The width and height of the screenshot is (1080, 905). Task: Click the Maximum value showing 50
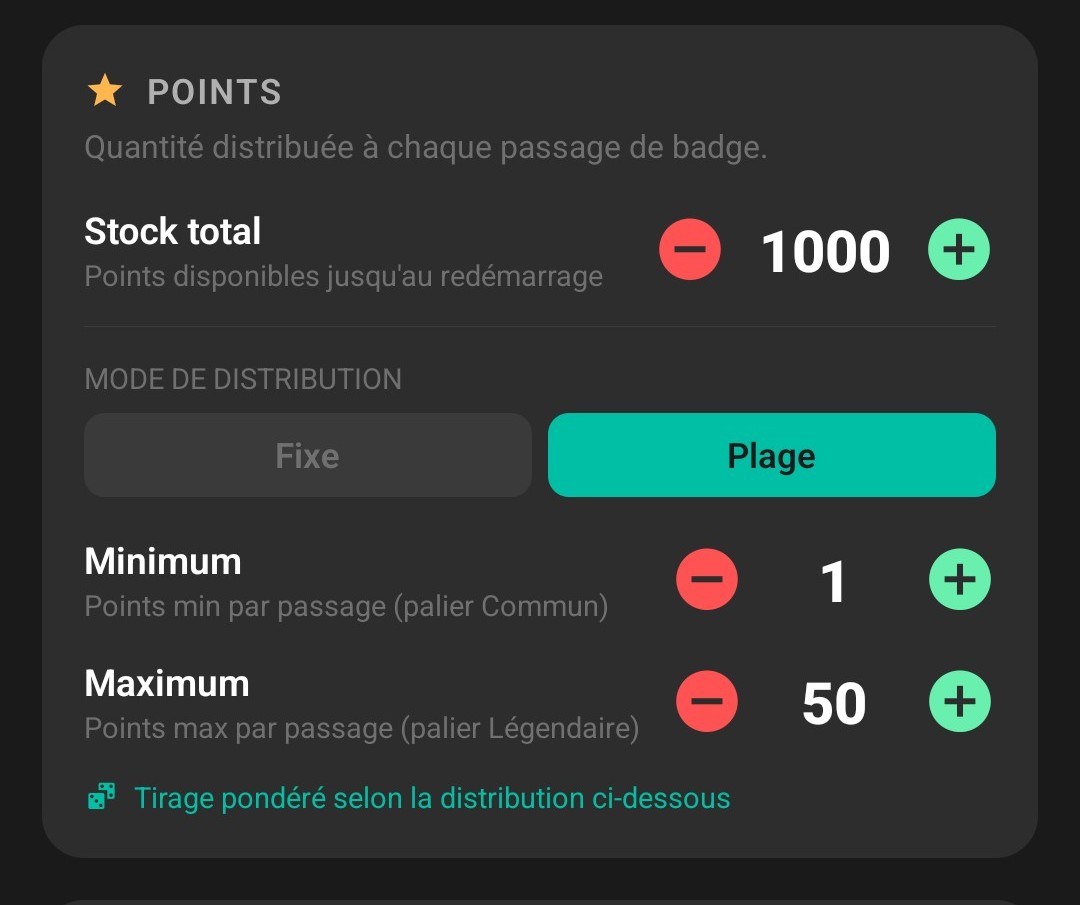point(835,701)
